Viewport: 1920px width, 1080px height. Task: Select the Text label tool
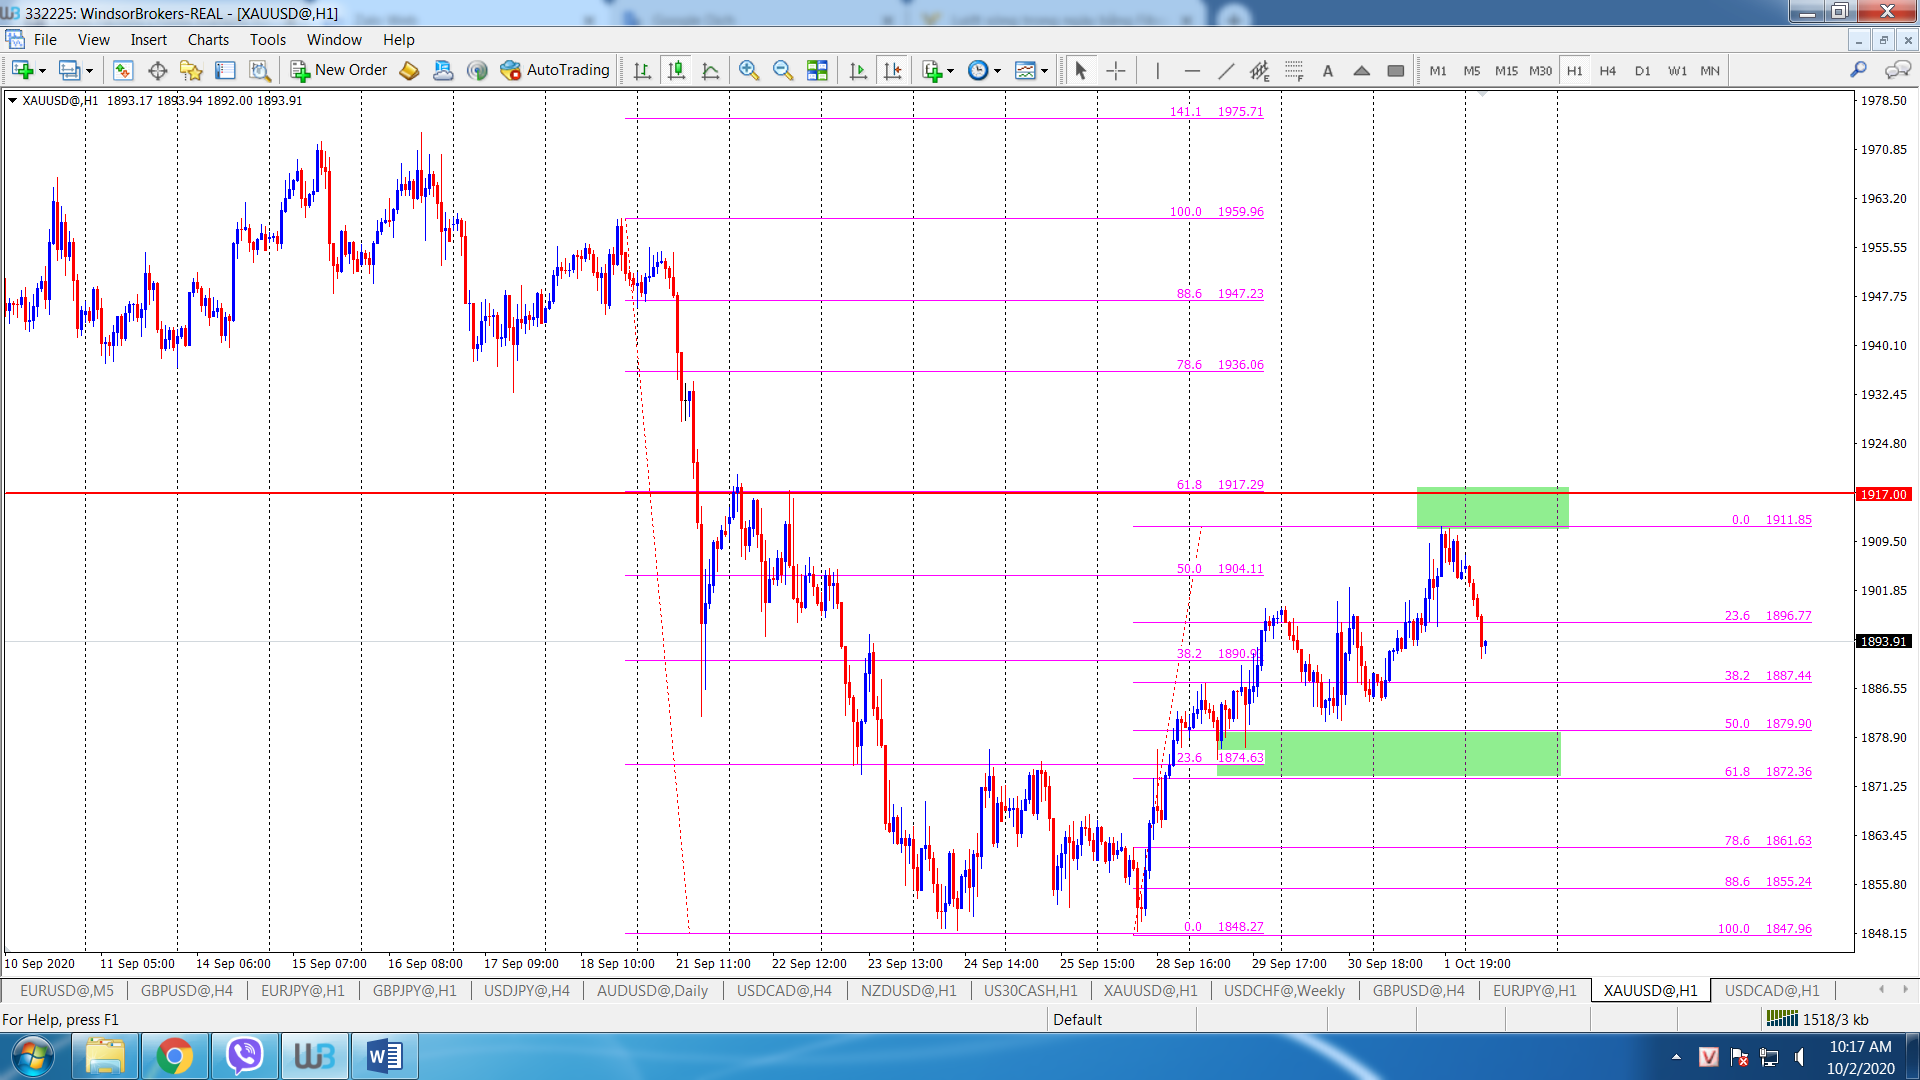coord(1327,70)
